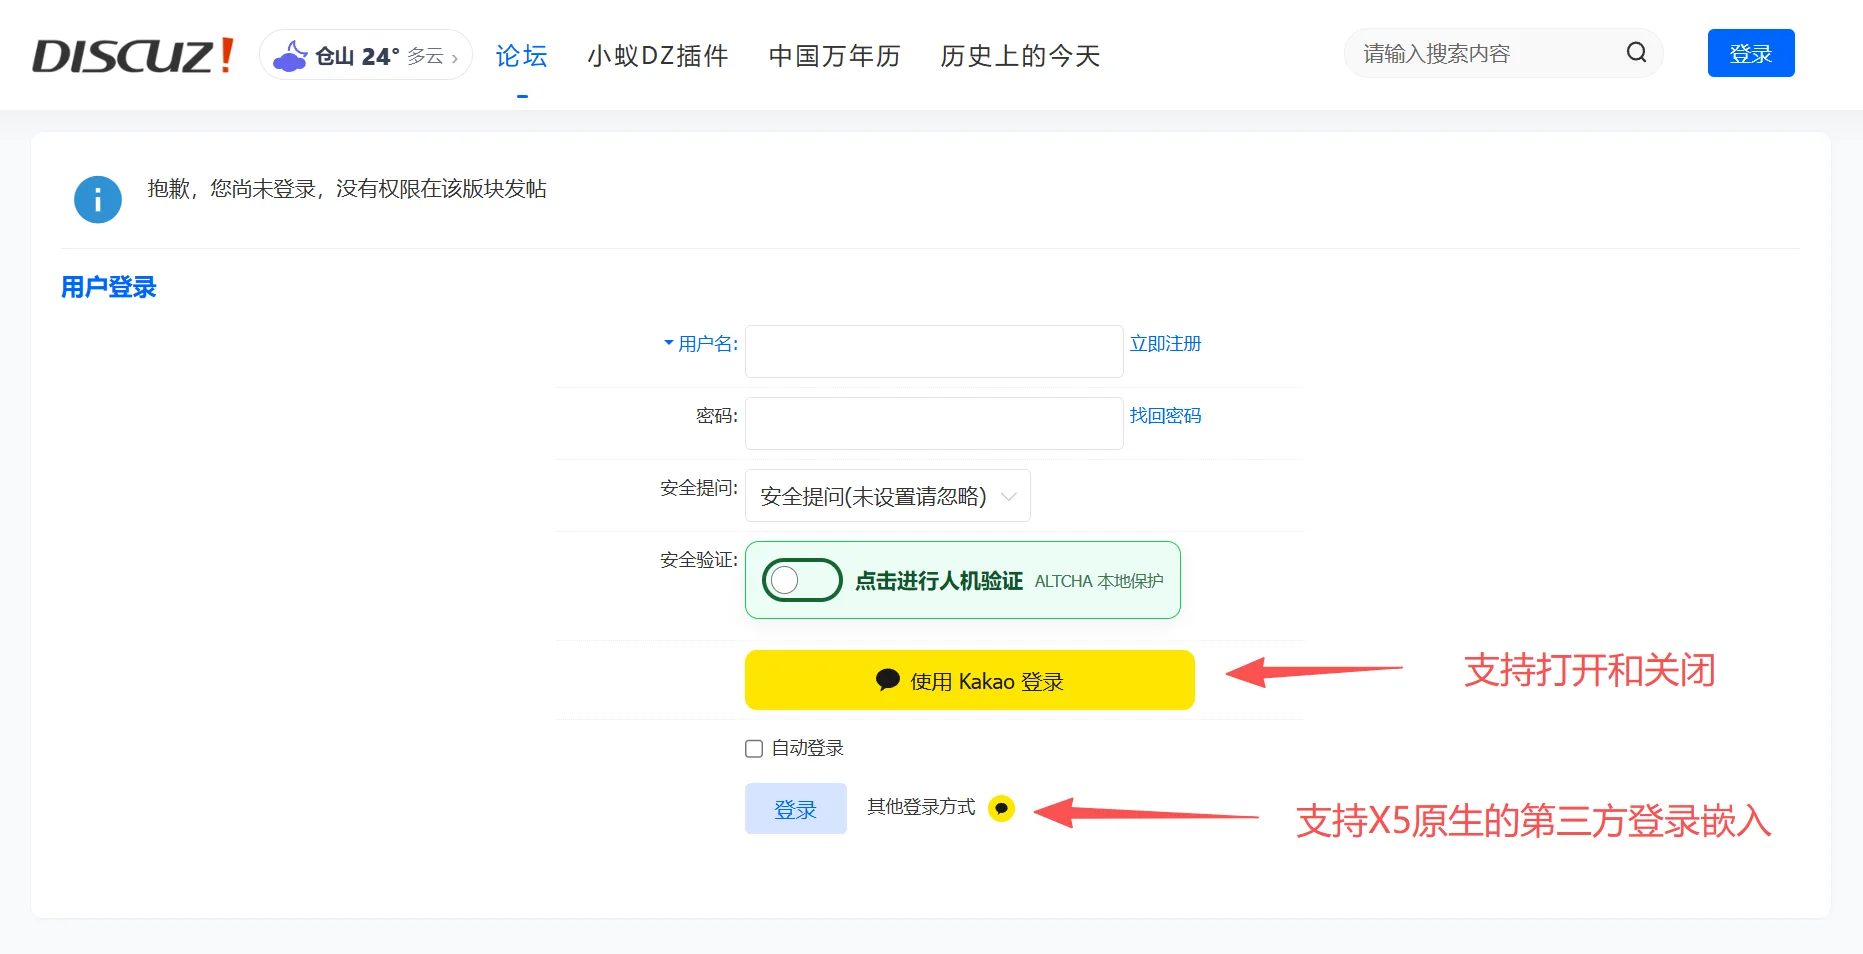Screen dimensions: 1863x954
Task: Open the 中国万年历 nav item
Action: 835,56
